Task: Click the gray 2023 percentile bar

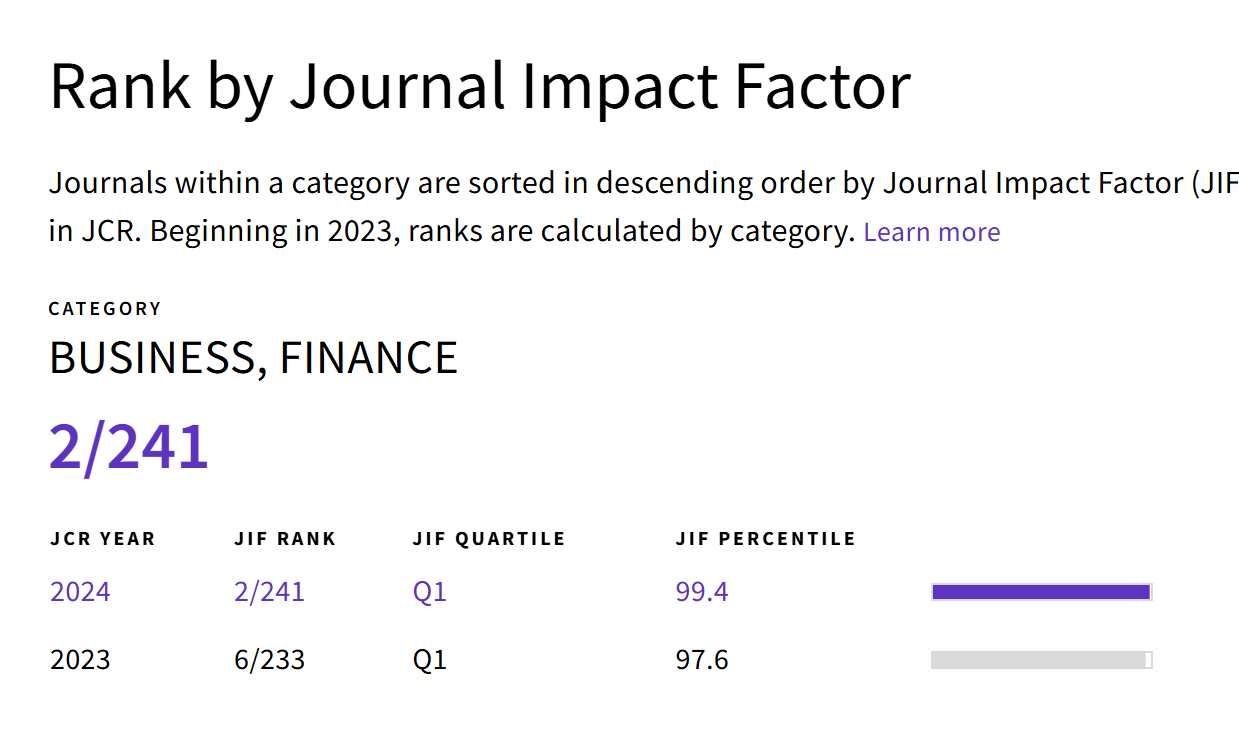Action: point(1040,660)
